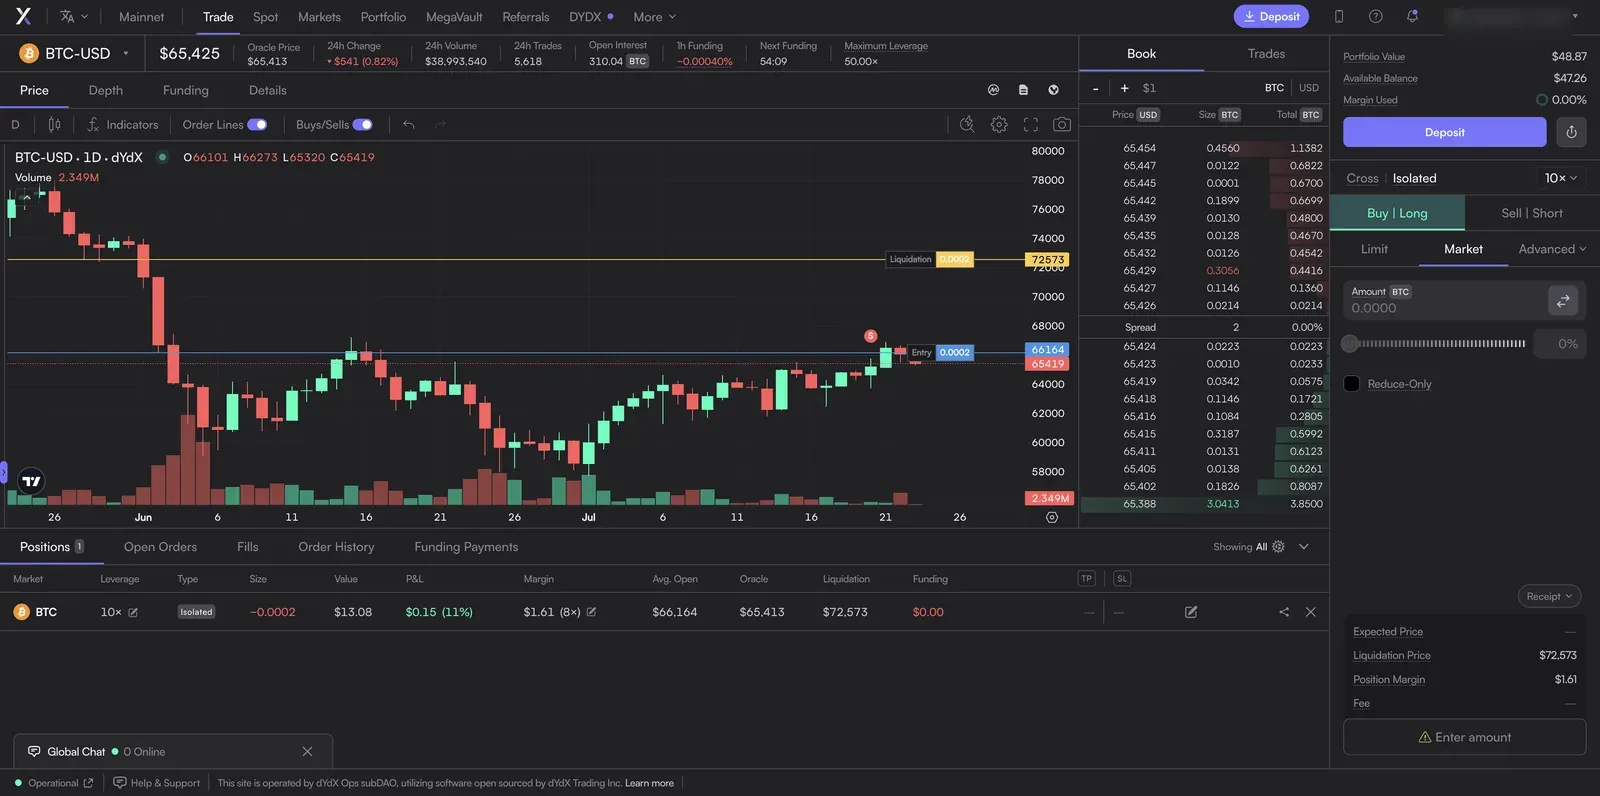The image size is (1600, 796).
Task: Edit leverage for the BTC position
Action: tap(133, 612)
